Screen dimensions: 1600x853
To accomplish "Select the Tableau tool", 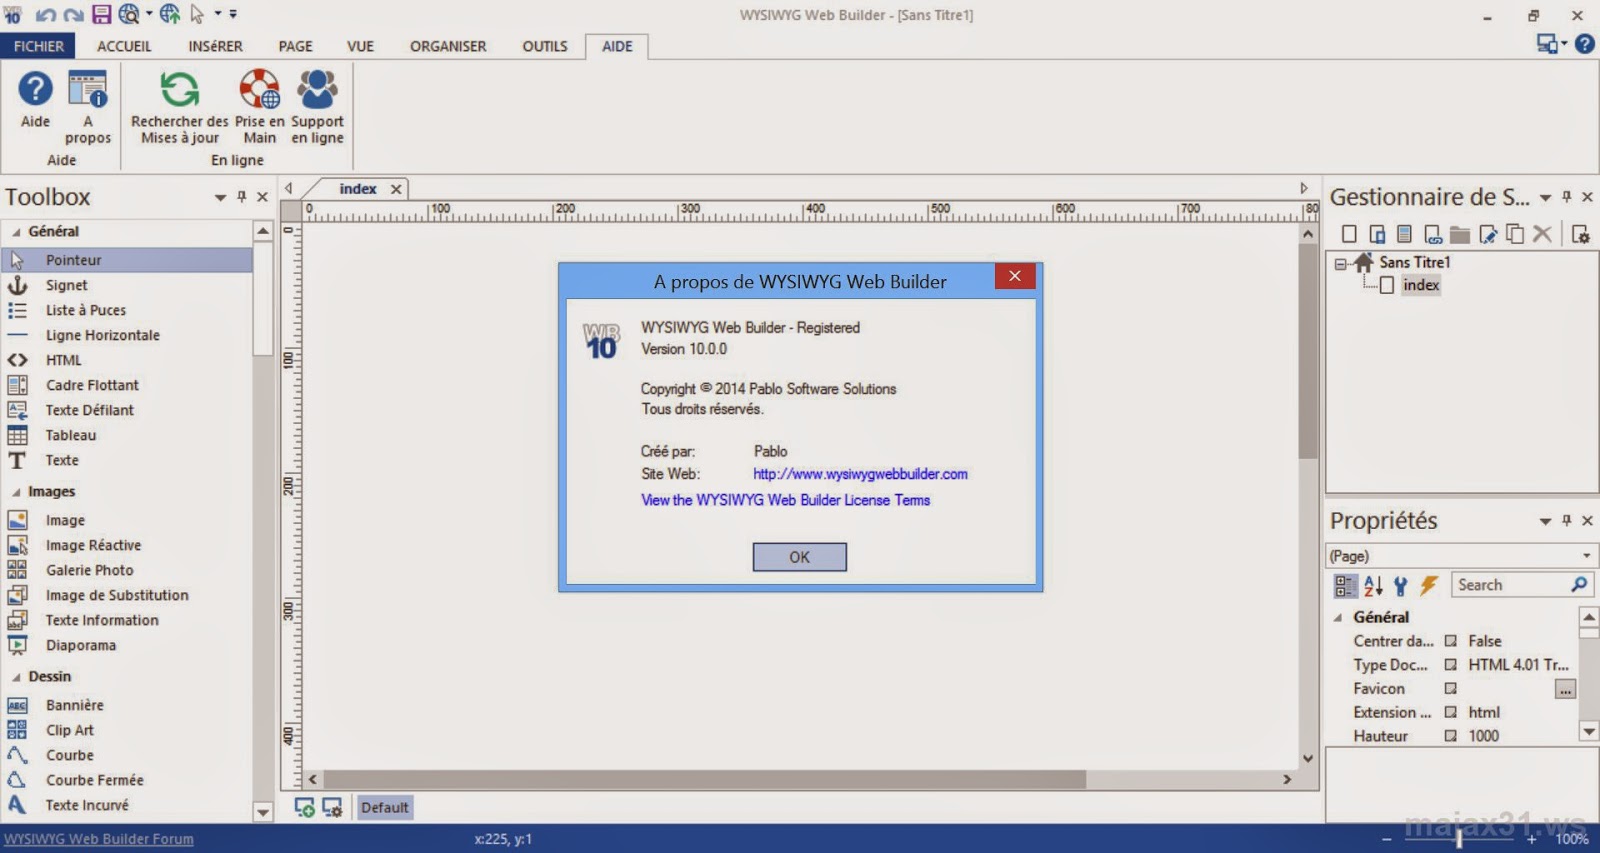I will (x=127, y=435).
